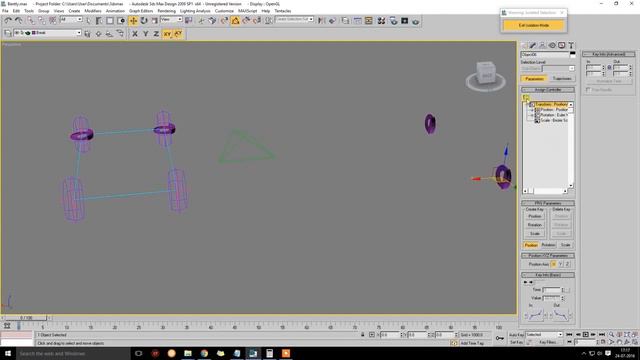Viewport: 640px width, 360px height.
Task: Toggle the Window/Crossing selection icon
Action: [121, 20]
